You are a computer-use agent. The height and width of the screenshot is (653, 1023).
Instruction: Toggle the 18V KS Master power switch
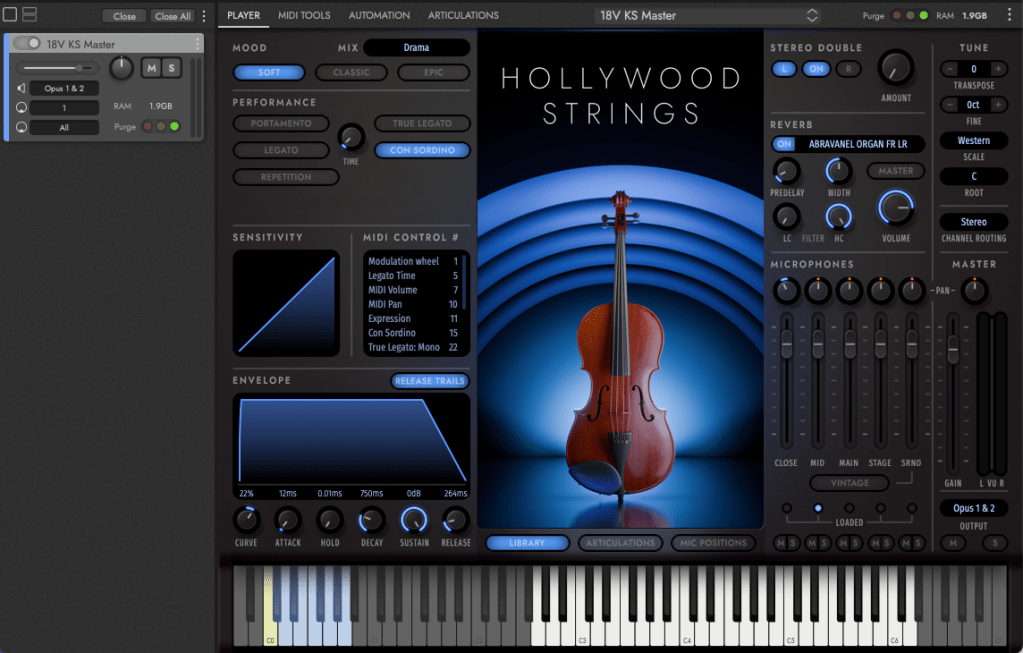click(27, 44)
